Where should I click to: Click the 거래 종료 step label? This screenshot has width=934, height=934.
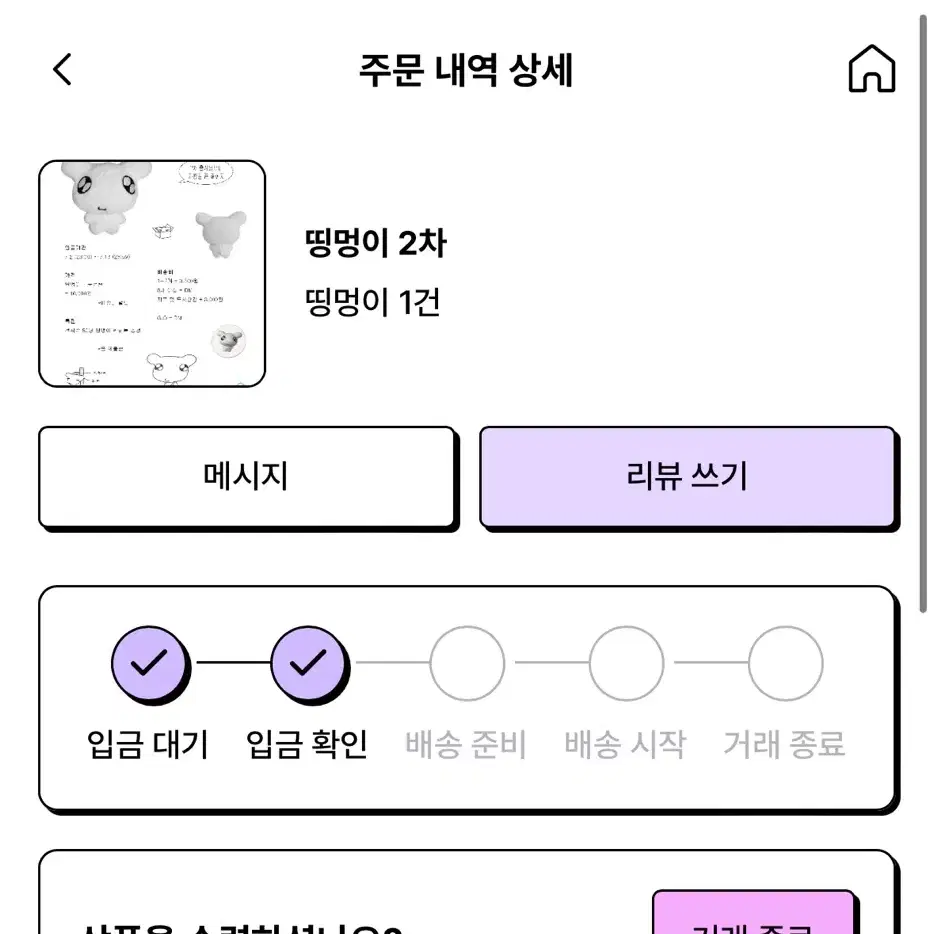(x=784, y=744)
